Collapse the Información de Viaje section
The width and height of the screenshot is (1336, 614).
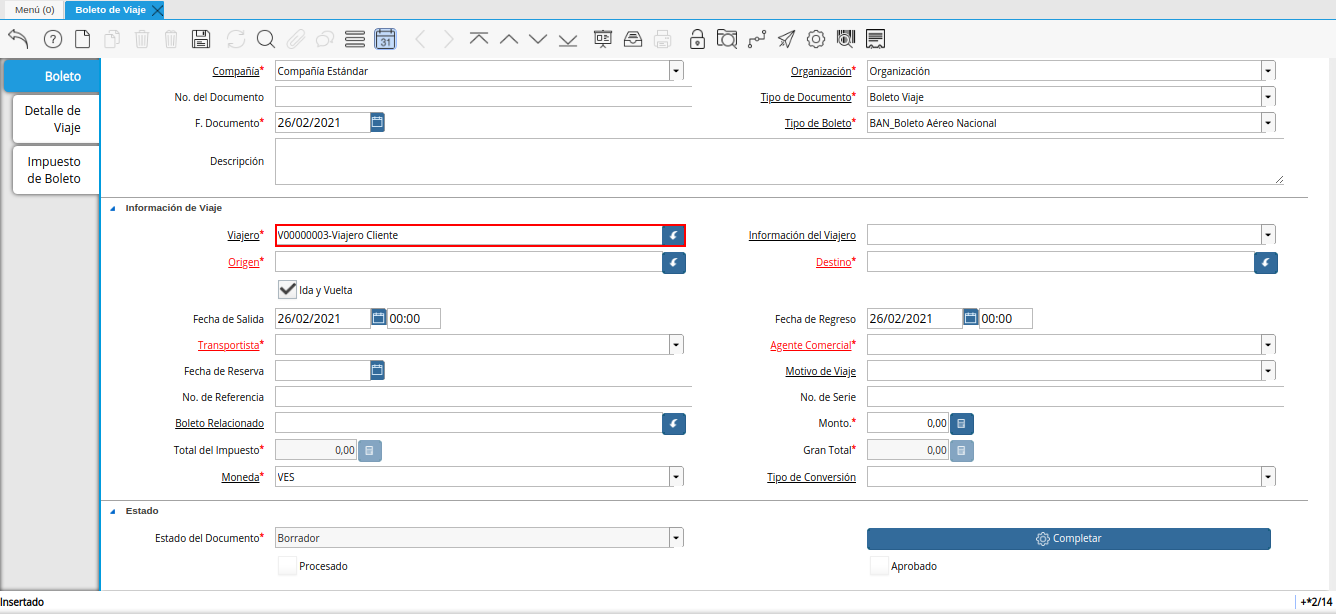click(x=112, y=208)
